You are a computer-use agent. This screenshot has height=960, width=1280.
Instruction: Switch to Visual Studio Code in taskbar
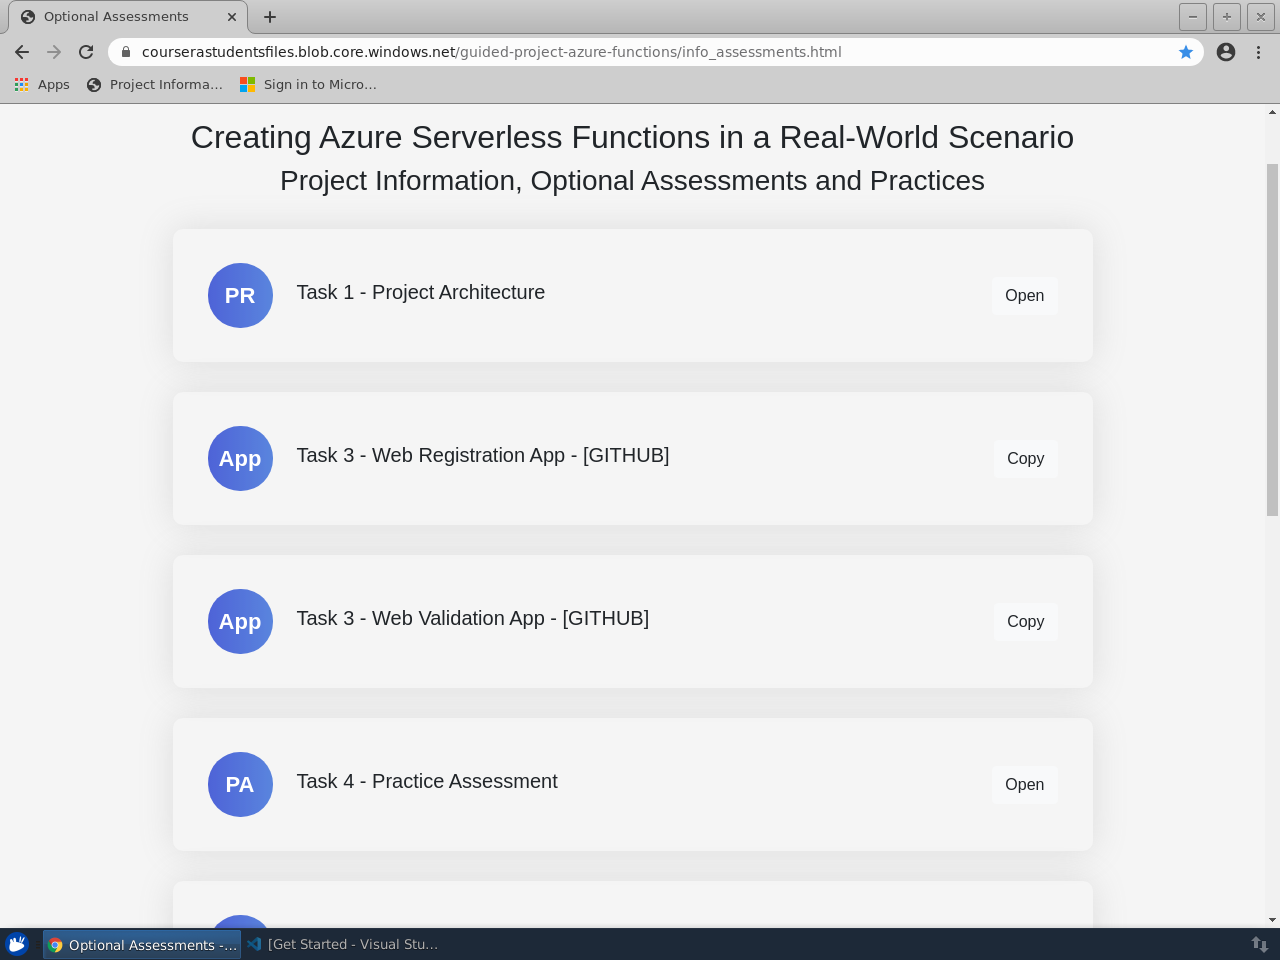tap(343, 944)
